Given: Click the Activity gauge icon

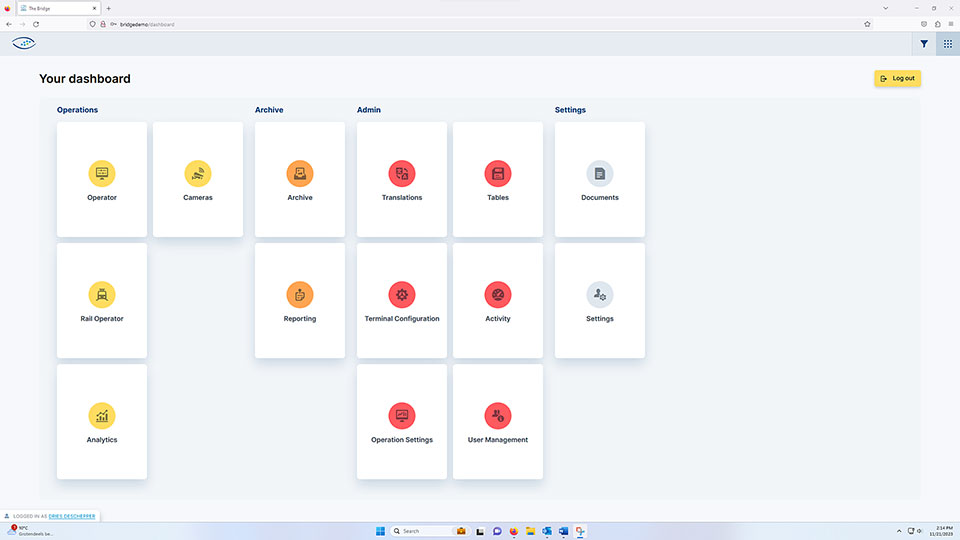Looking at the screenshot, I should pyautogui.click(x=498, y=294).
